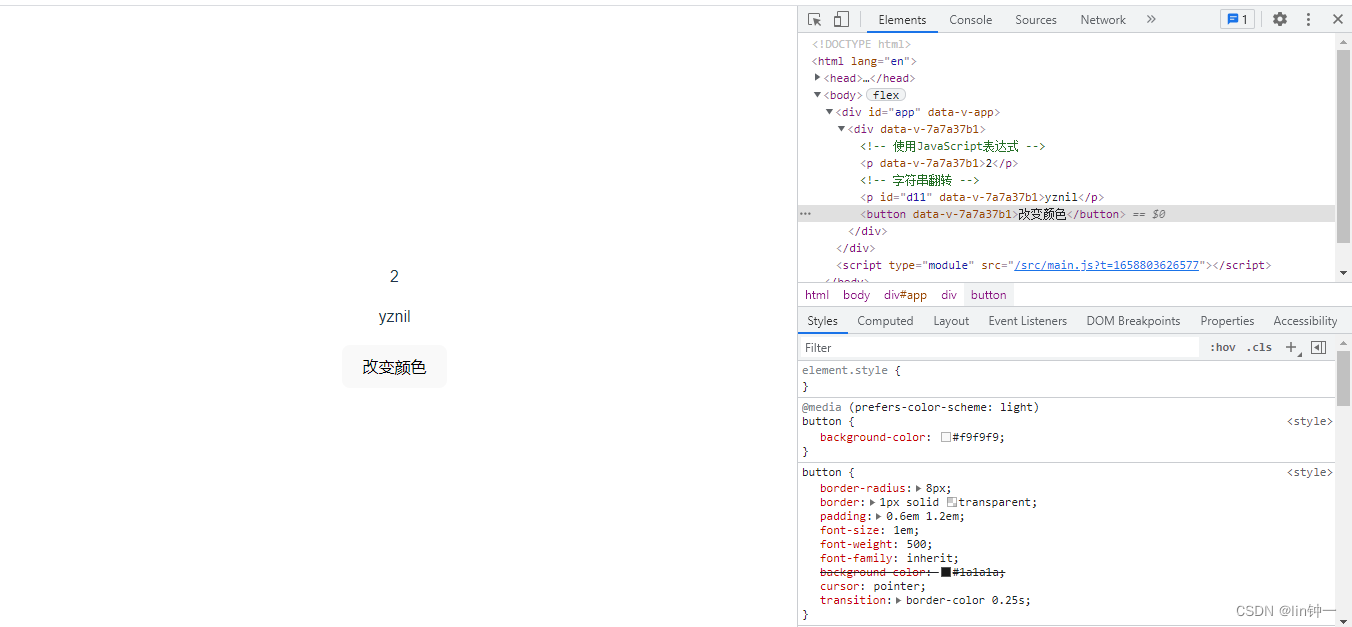
Task: Open the /src/main.js script link
Action: (x=1106, y=265)
